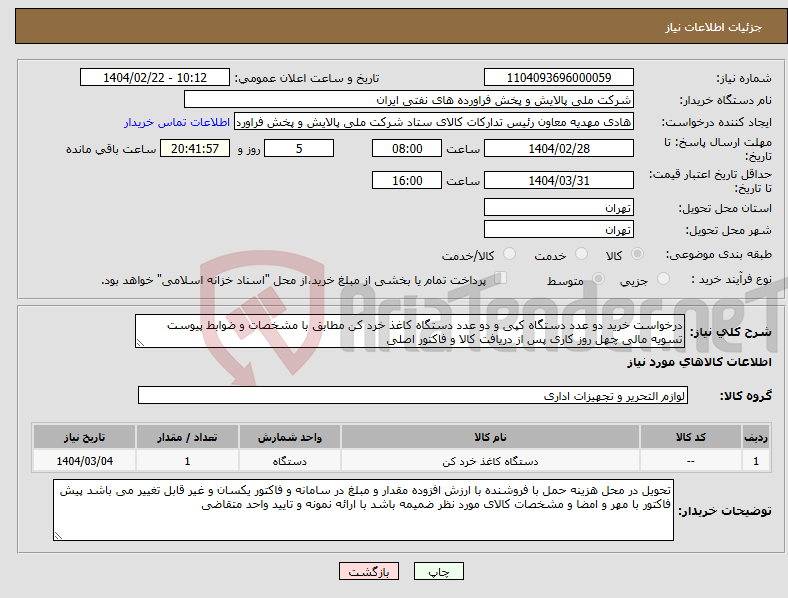This screenshot has width=788, height=598.
Task: Click the کد کالا column header
Action: click(x=691, y=437)
